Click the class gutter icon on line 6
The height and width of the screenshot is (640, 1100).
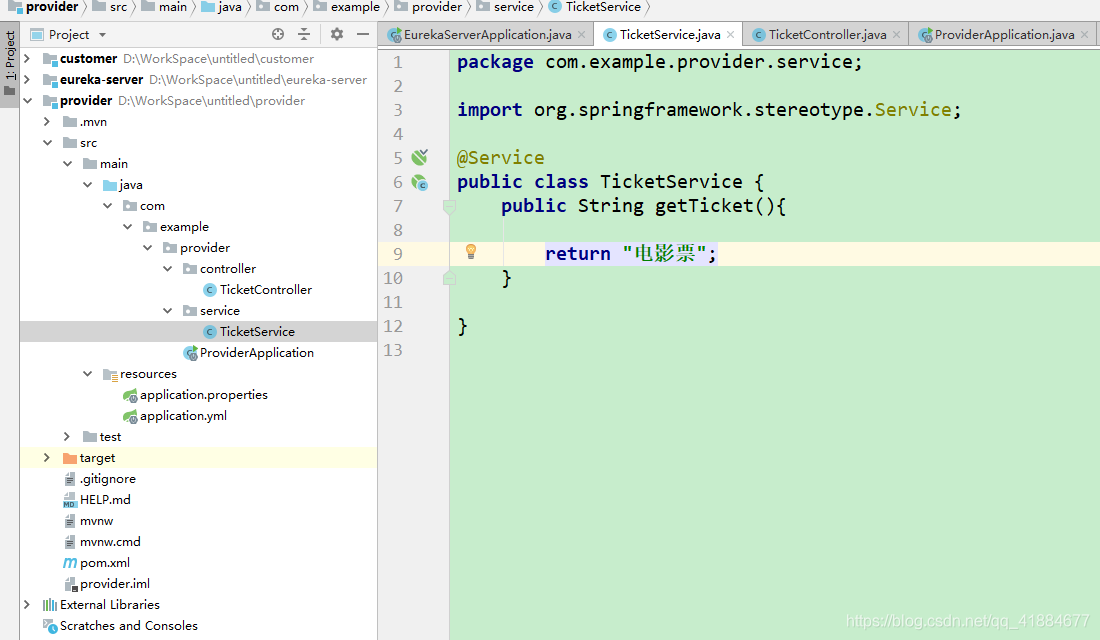[420, 182]
